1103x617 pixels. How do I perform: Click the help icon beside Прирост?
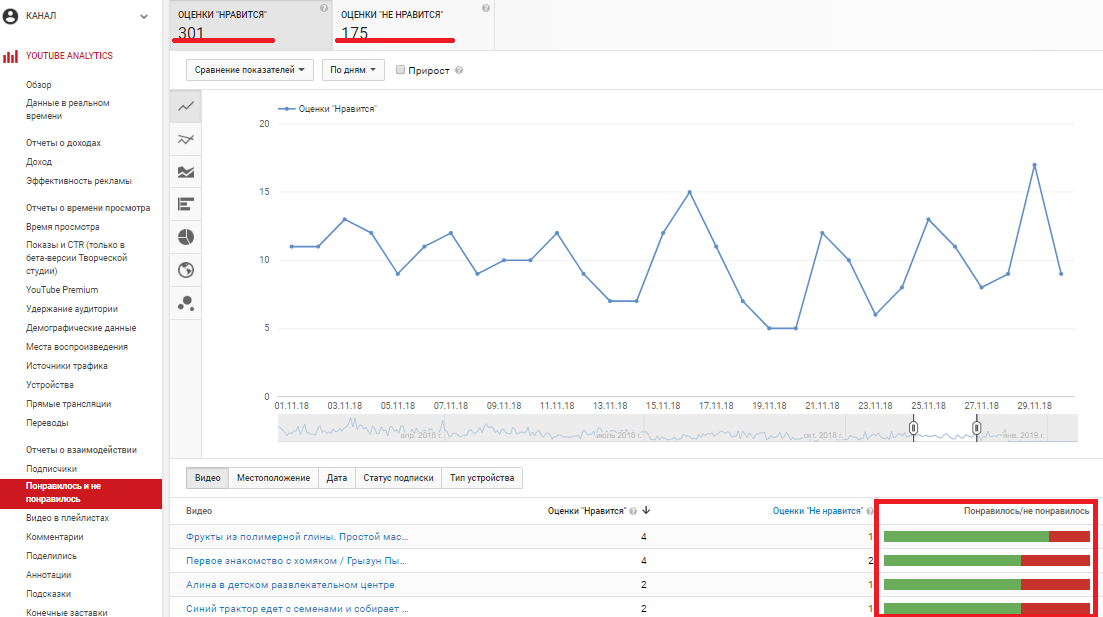(x=459, y=71)
